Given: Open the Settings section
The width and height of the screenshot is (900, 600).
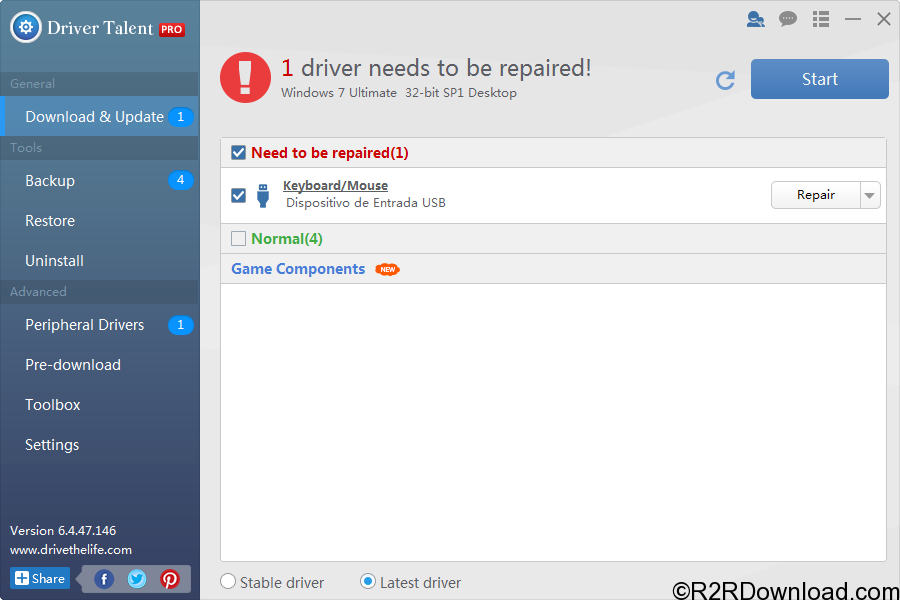Looking at the screenshot, I should [x=100, y=445].
